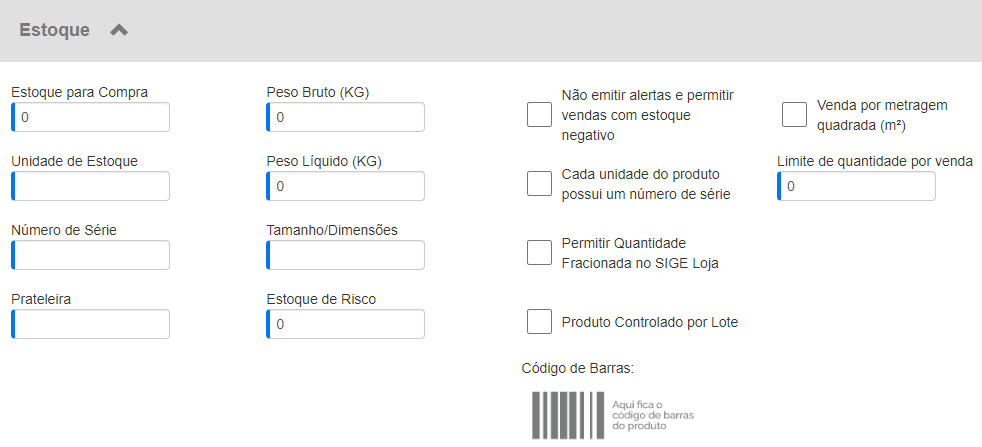Tick Venda por metragem quadrada checkbox
Viewport: 982px width, 447px height.
(x=794, y=115)
